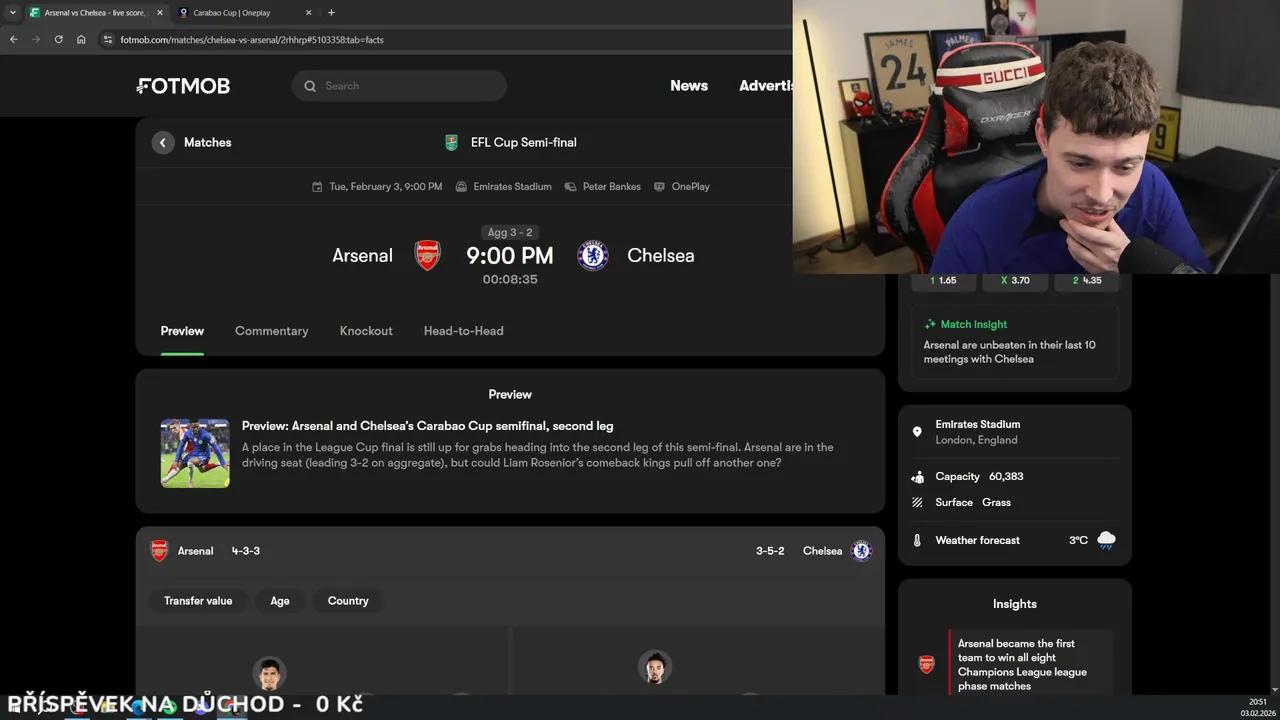Click the Matches label
The image size is (1280, 720).
[x=208, y=143]
